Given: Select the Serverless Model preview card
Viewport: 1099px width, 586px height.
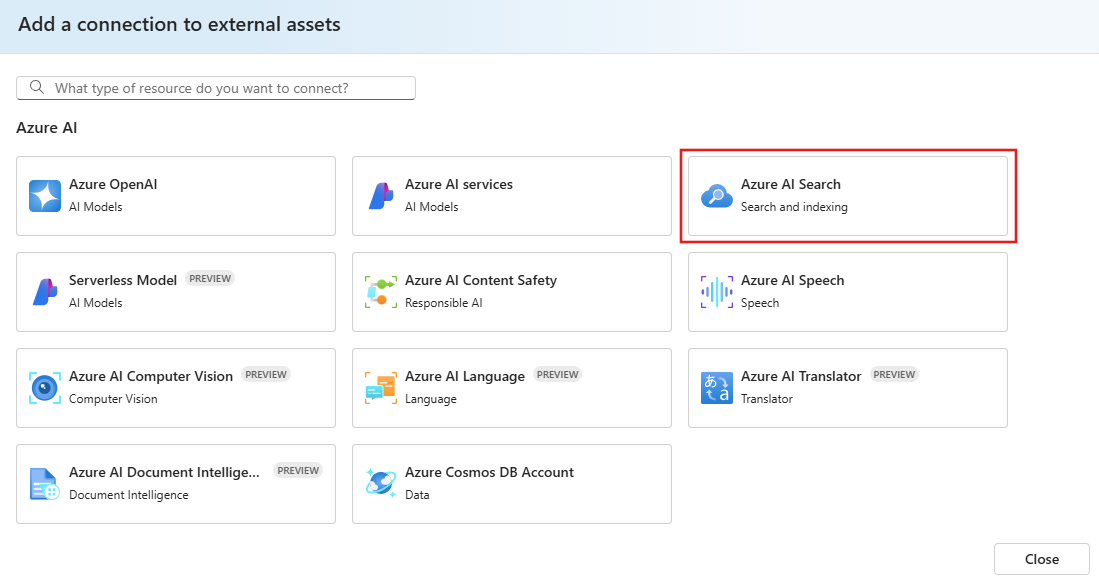Looking at the screenshot, I should pos(176,291).
